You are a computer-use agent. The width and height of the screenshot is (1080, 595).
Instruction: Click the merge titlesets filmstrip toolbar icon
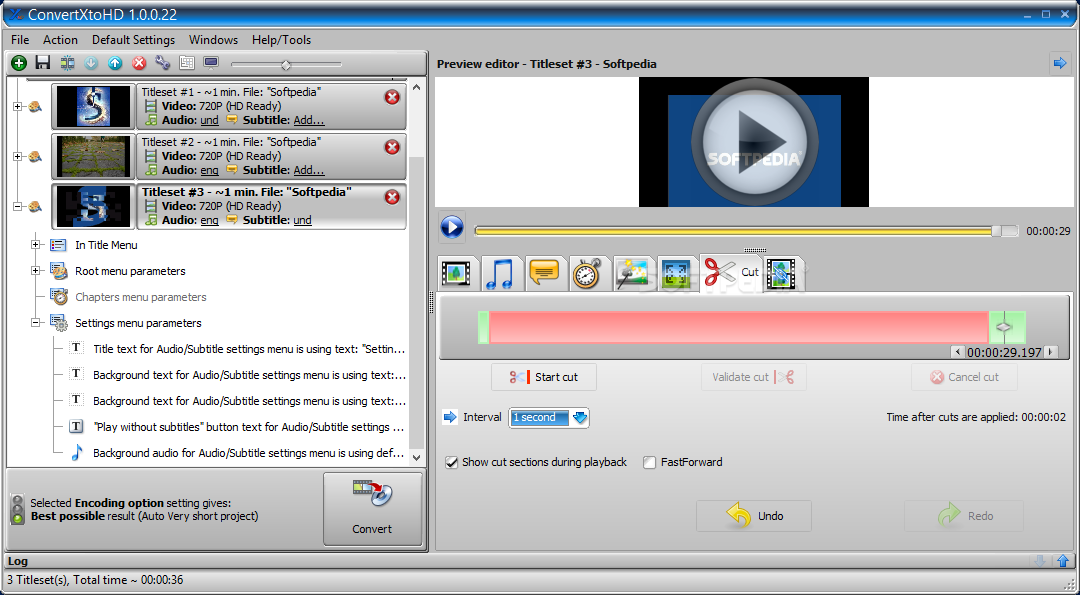[x=68, y=63]
